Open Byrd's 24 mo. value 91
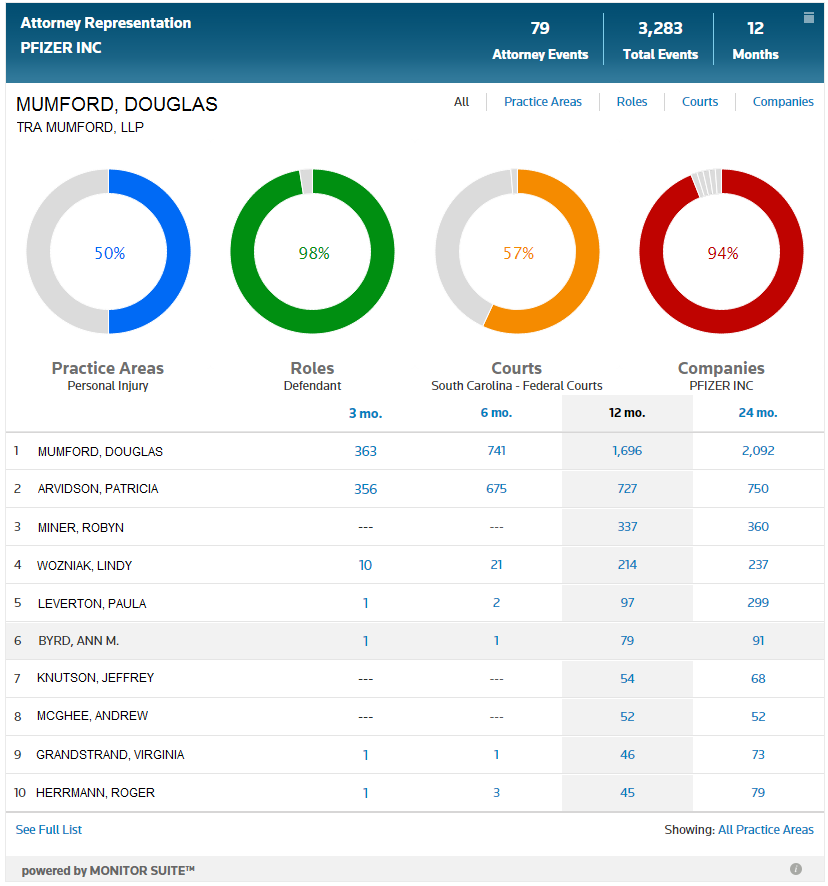Viewport: 828px width, 886px height. coord(758,640)
